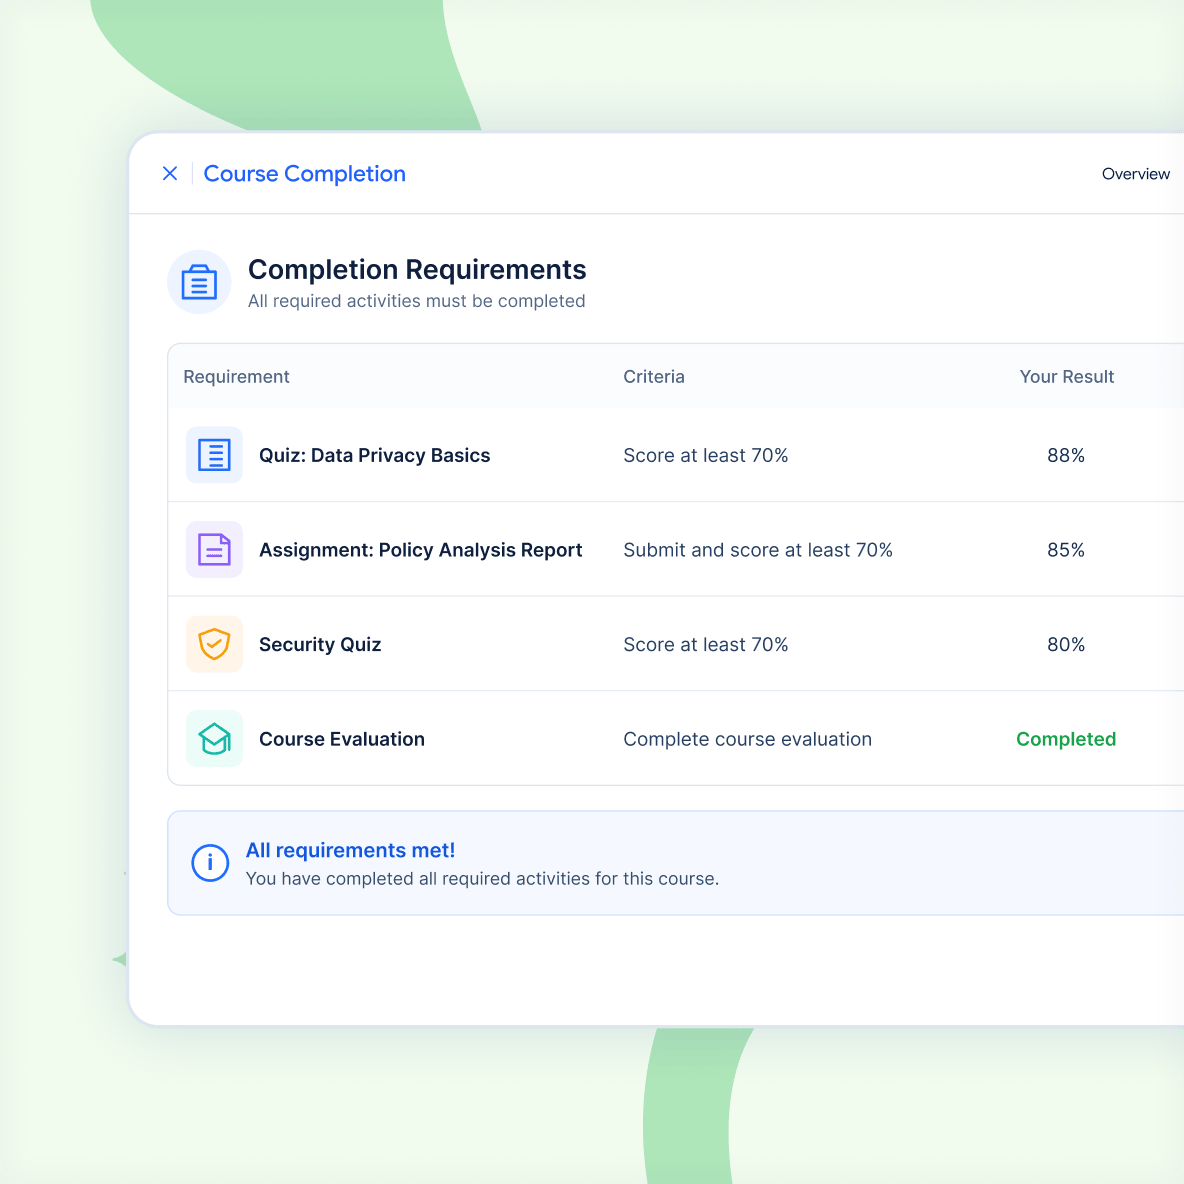Image resolution: width=1184 pixels, height=1184 pixels.
Task: Click the Data Privacy Basics quiz icon
Action: click(214, 455)
